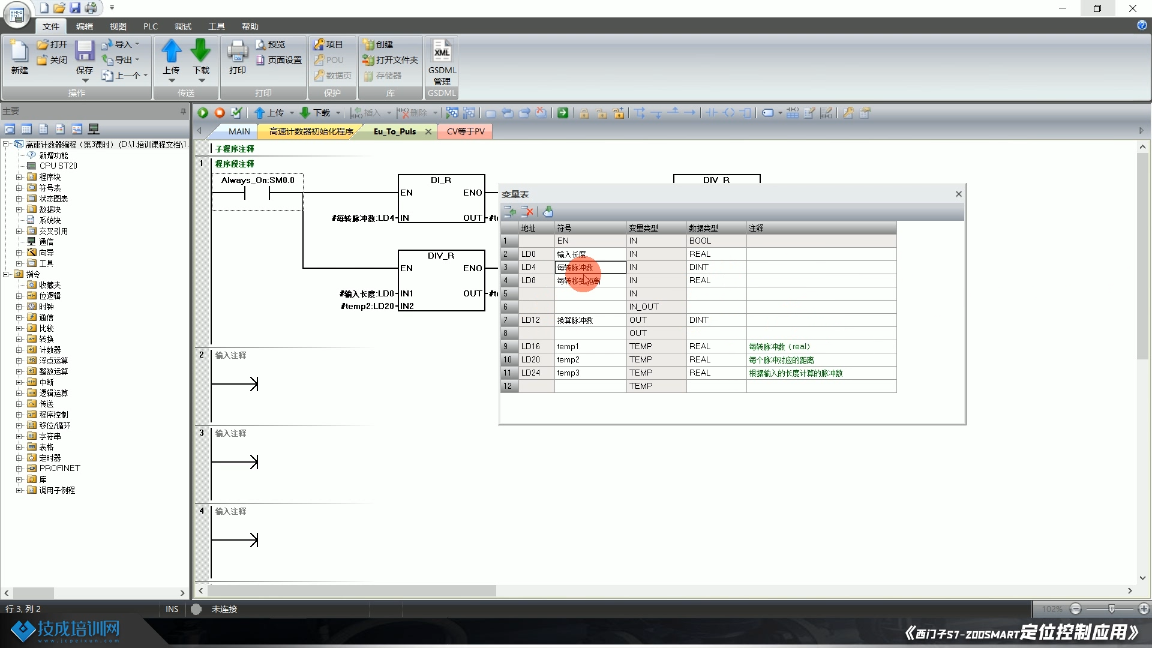Screen dimensions: 1152x648
Task: Expand the 定时器 instruction folder
Action: point(19,458)
